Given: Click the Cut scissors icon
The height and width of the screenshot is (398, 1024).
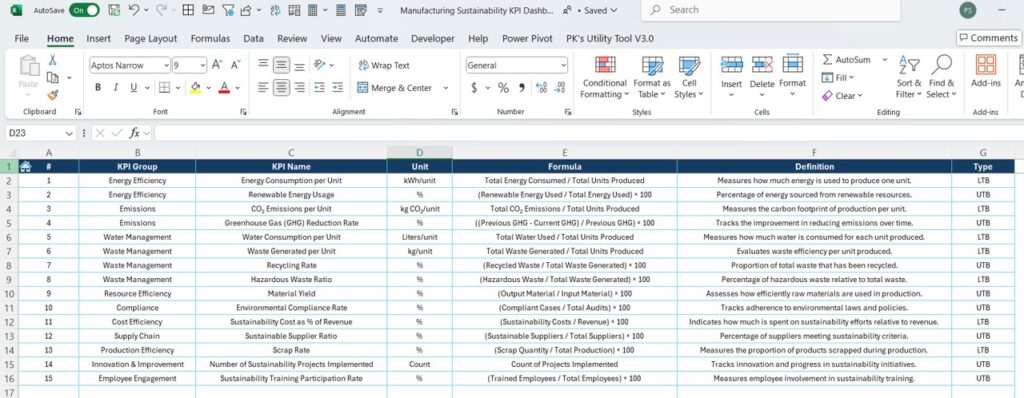Looking at the screenshot, I should [52, 60].
